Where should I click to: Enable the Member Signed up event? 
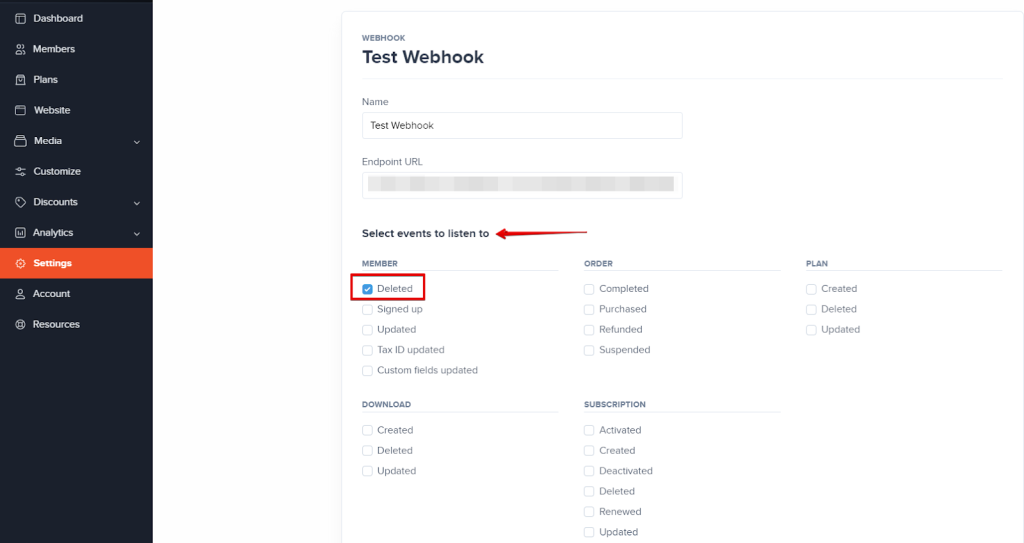(x=368, y=310)
